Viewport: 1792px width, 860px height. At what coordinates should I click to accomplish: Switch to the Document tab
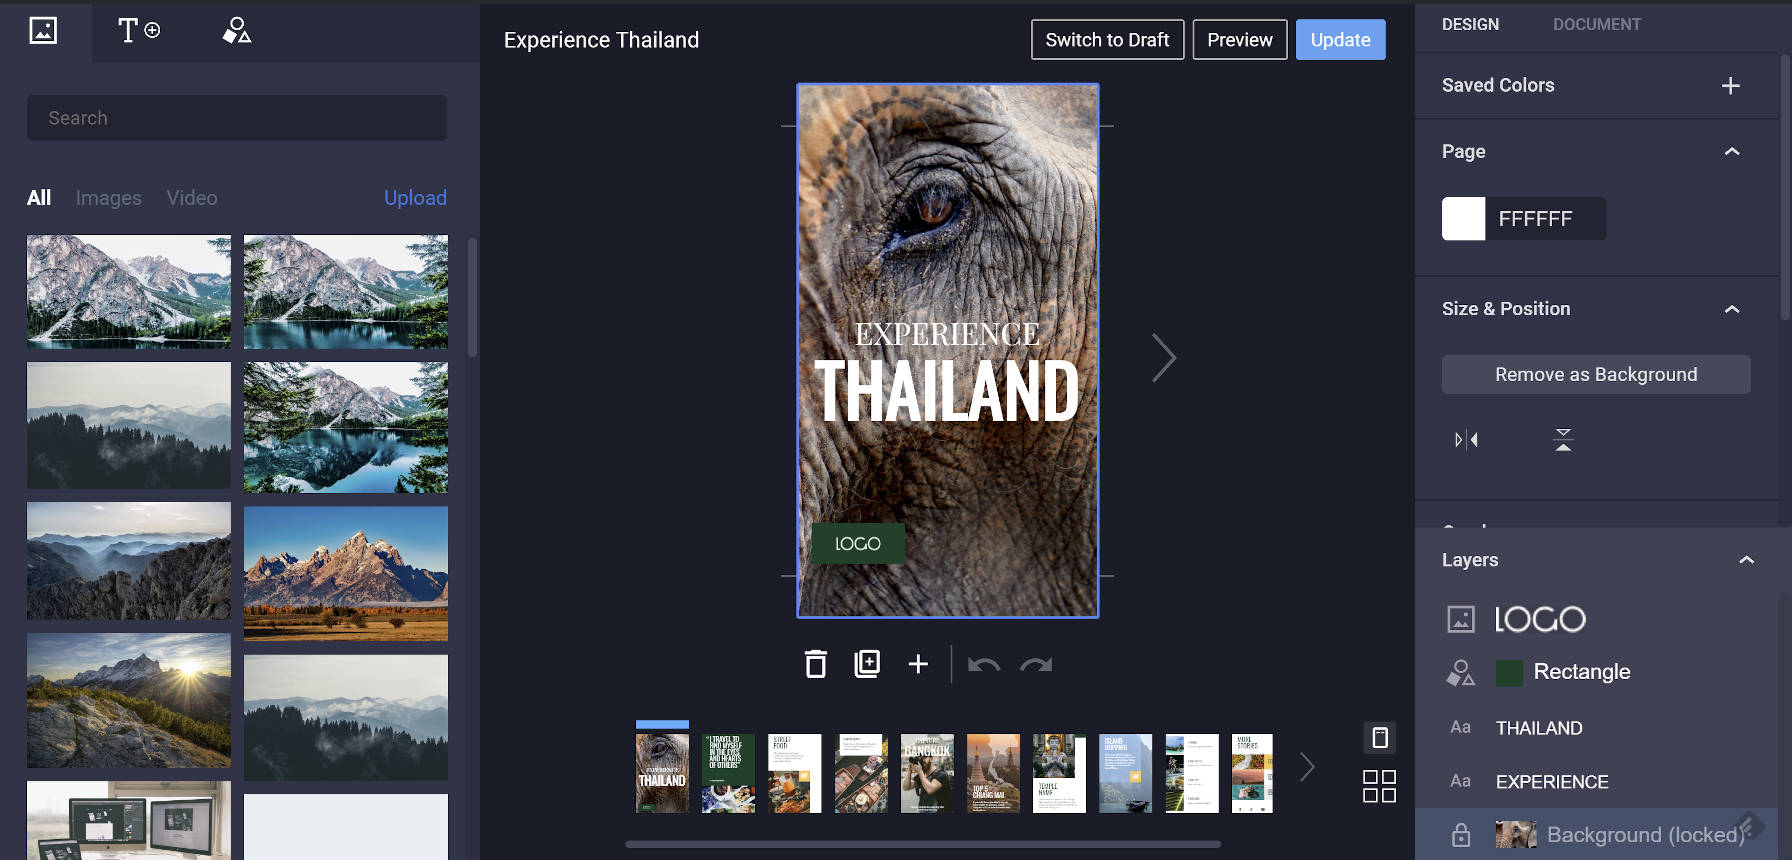tap(1596, 24)
